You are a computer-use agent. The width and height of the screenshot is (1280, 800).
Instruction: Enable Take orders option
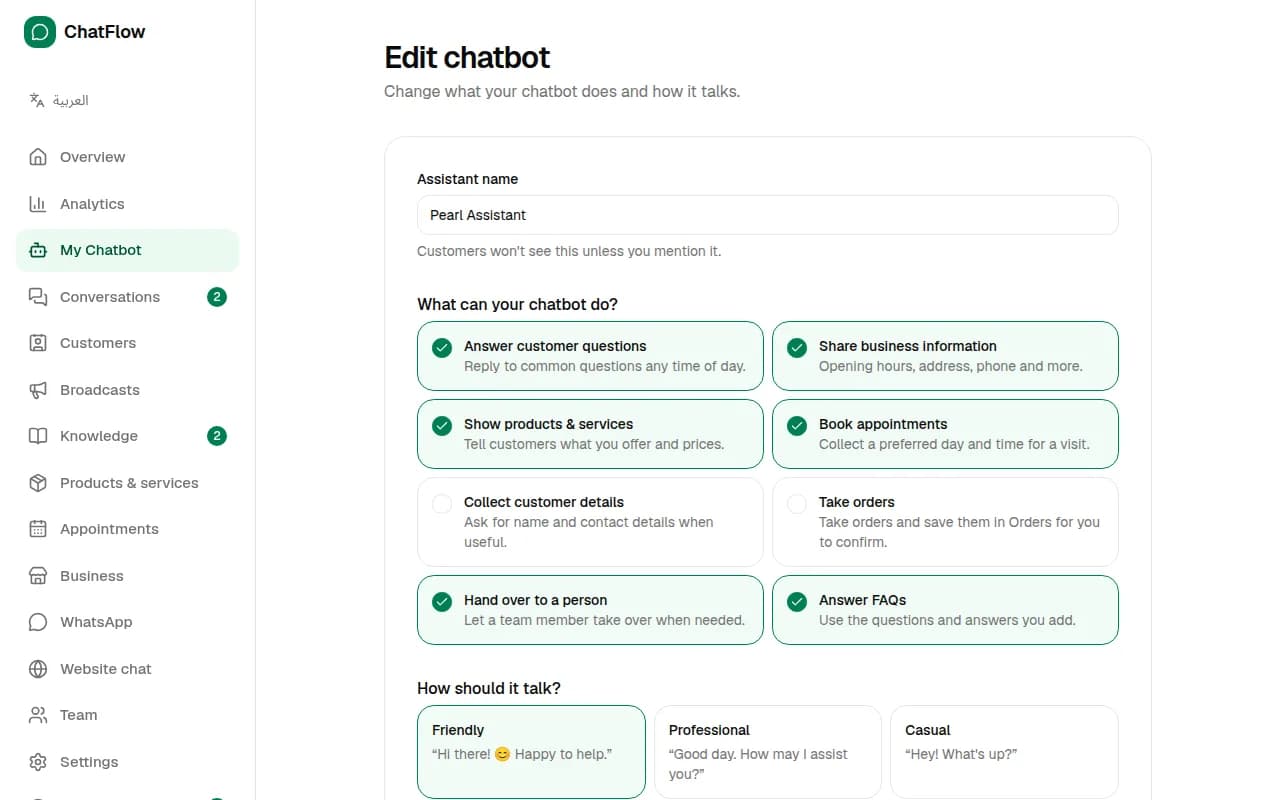pos(945,522)
